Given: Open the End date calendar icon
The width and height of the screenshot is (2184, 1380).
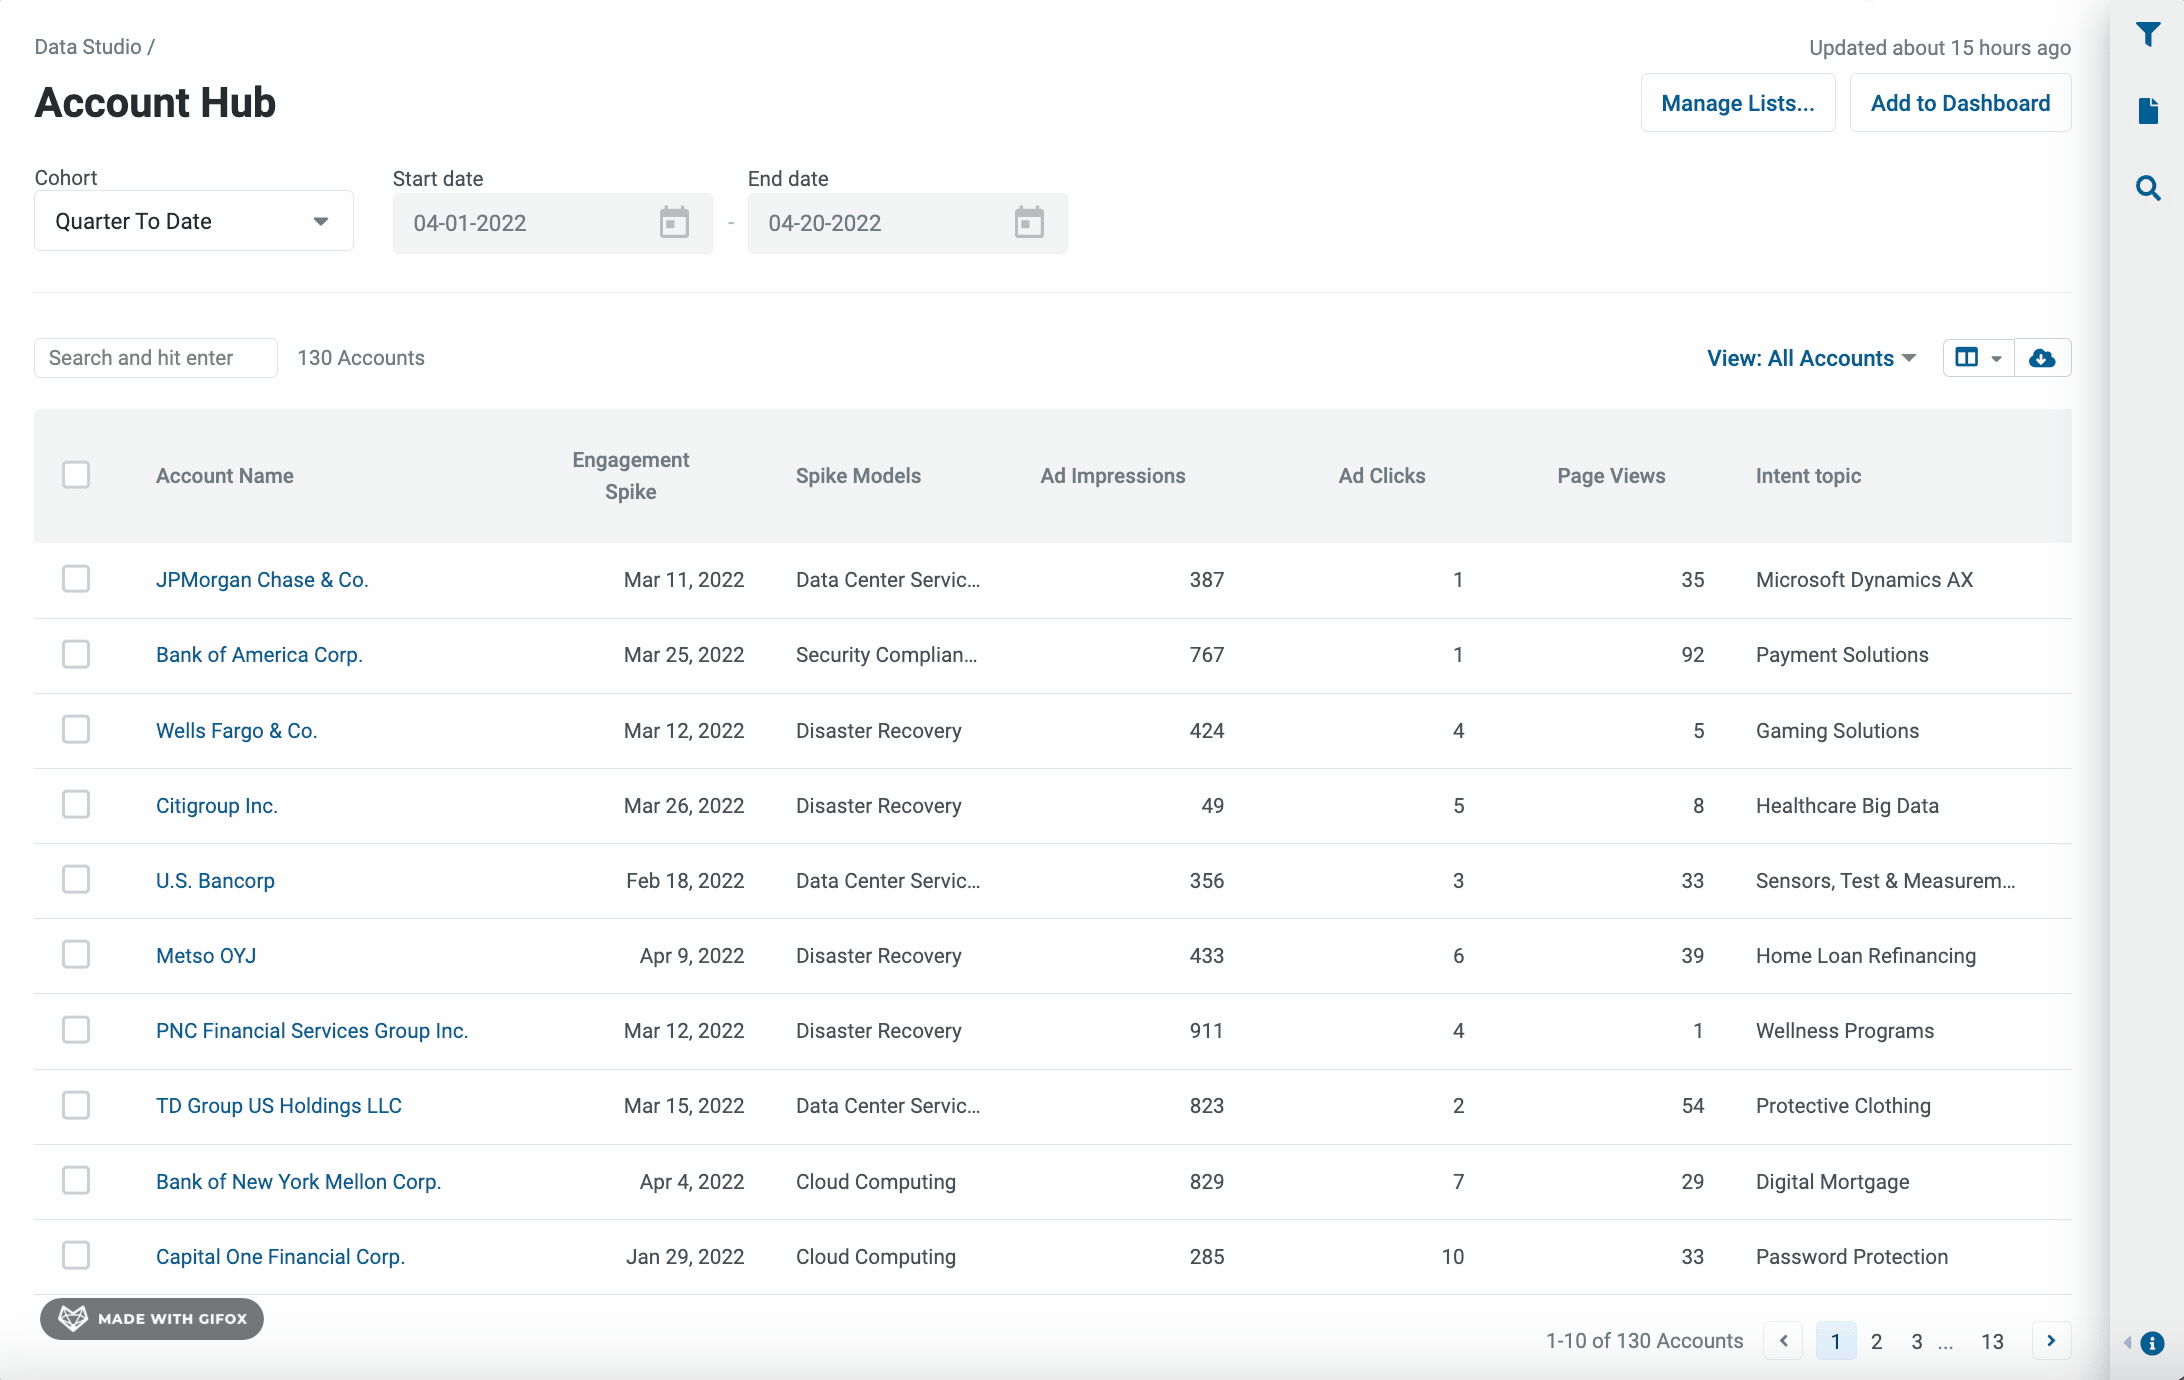Looking at the screenshot, I should coord(1029,222).
